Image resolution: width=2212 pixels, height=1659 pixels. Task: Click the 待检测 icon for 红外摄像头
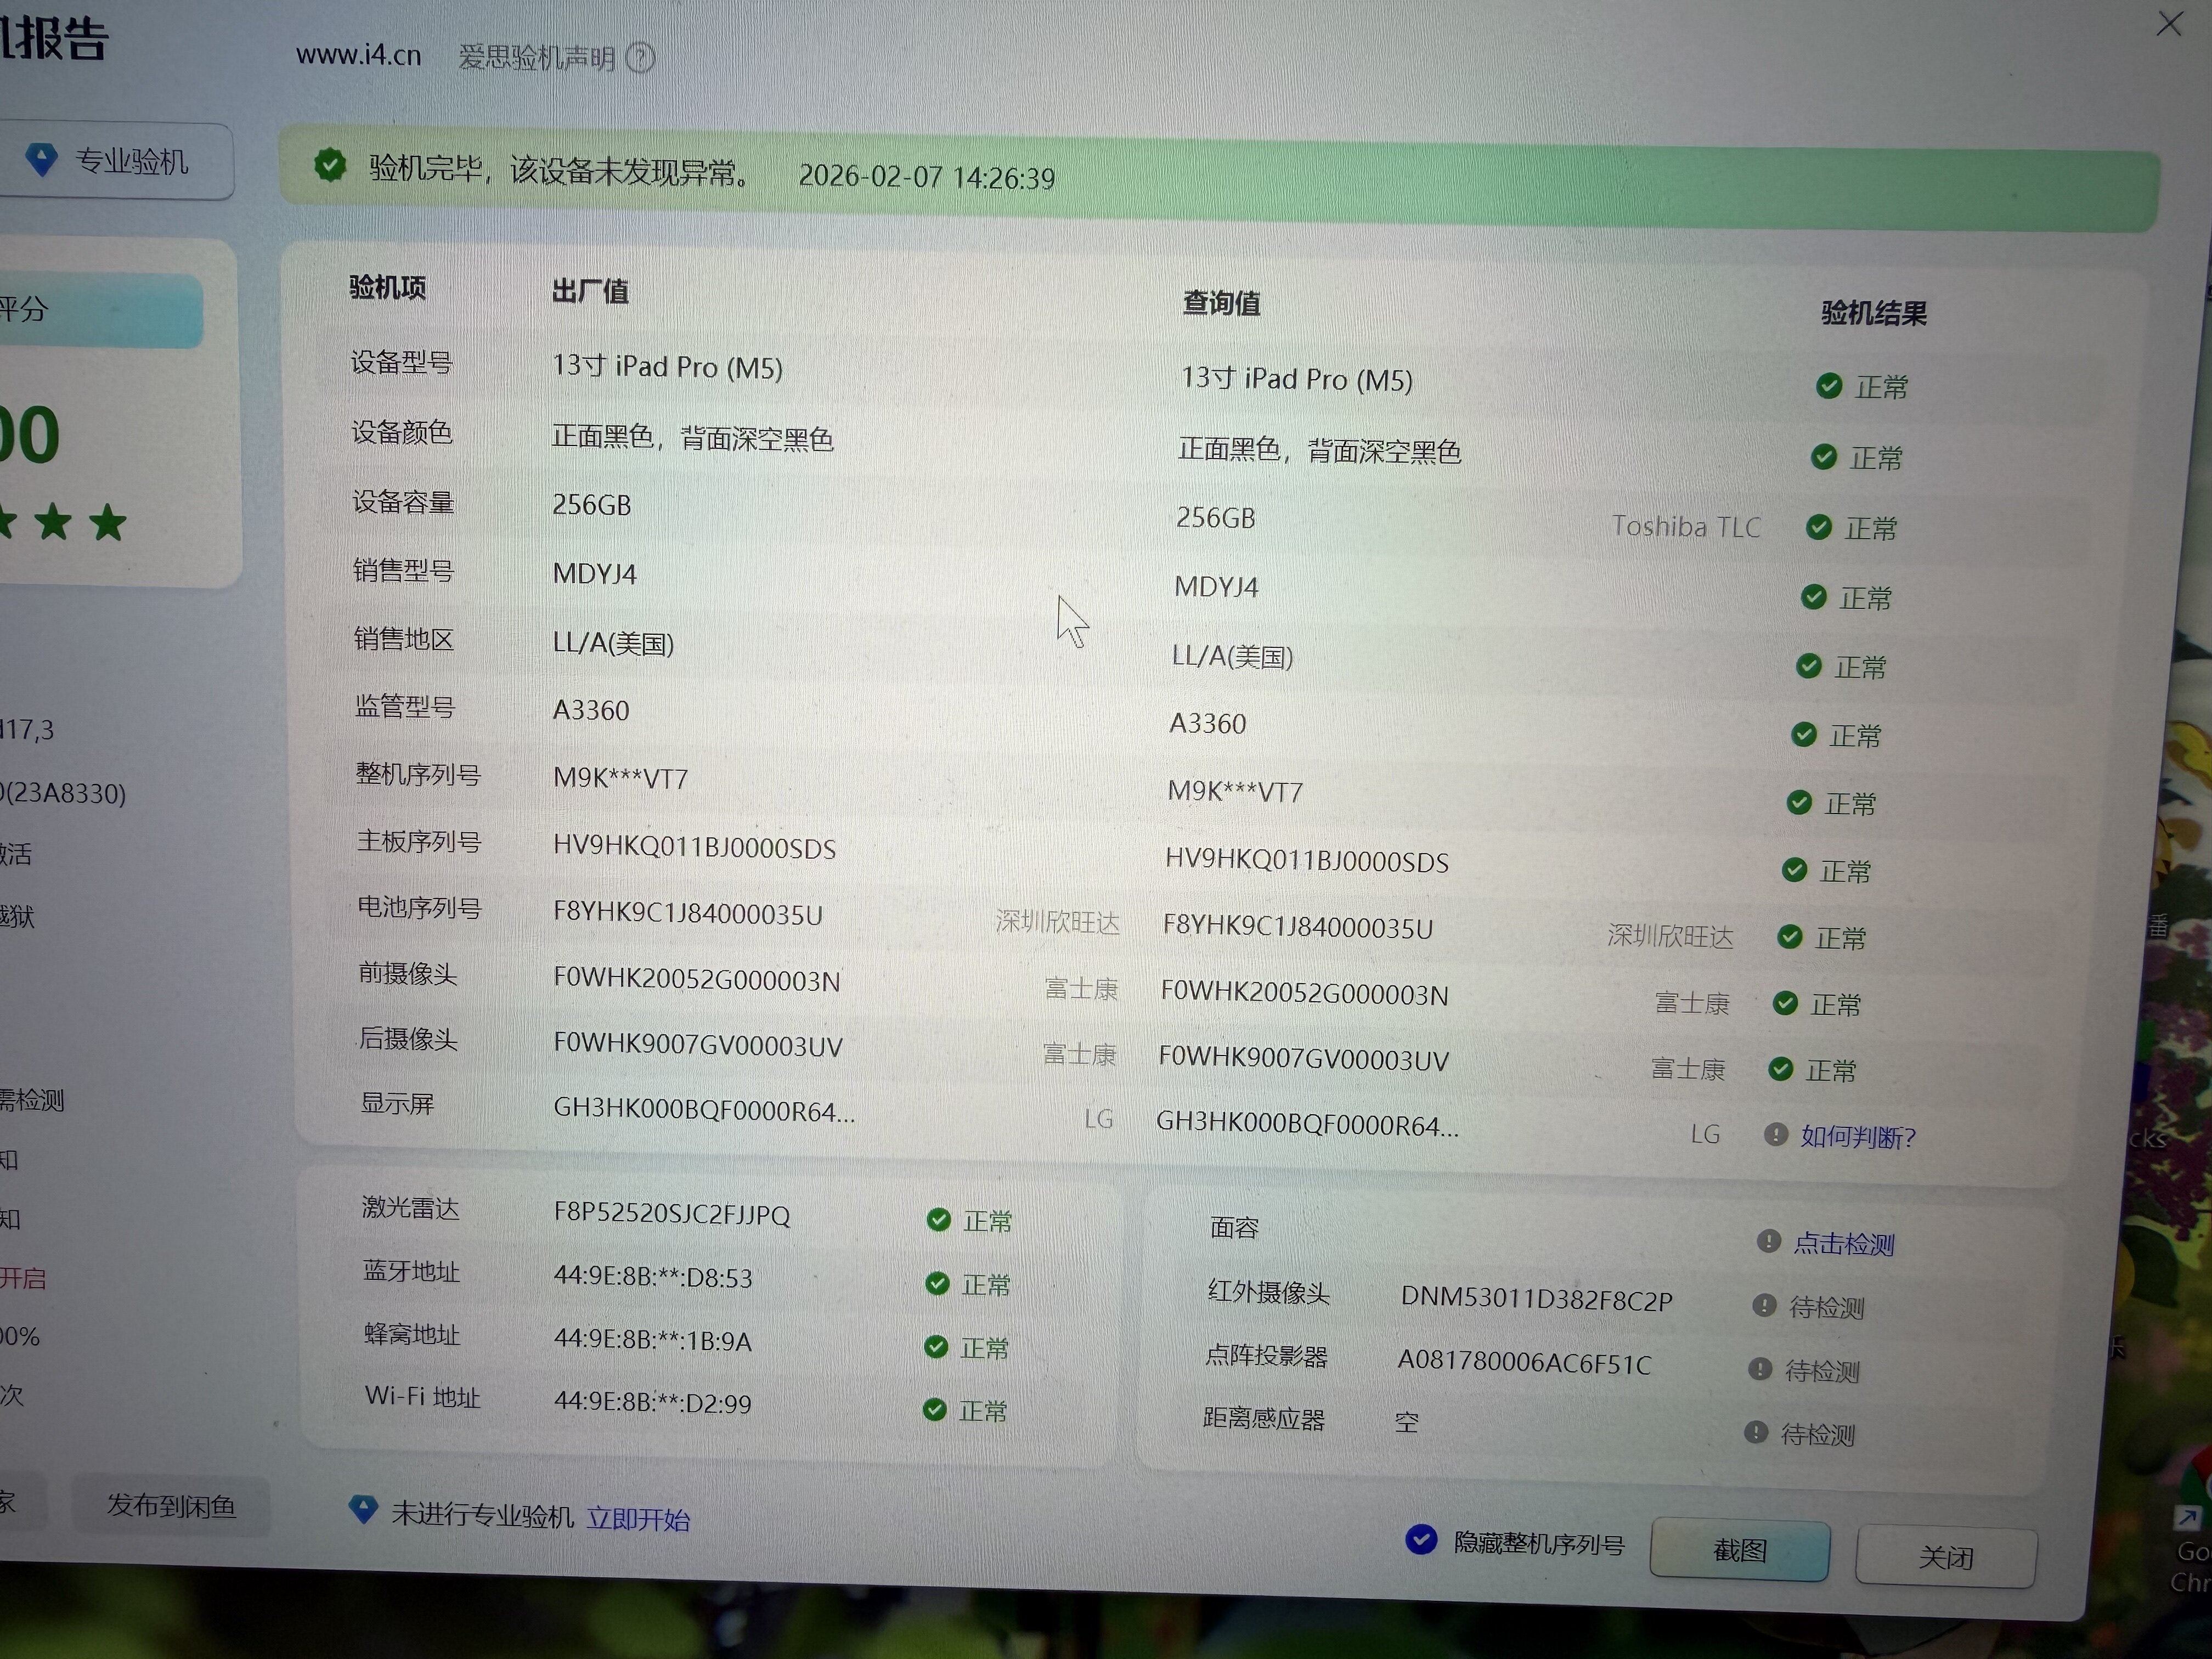1764,1305
